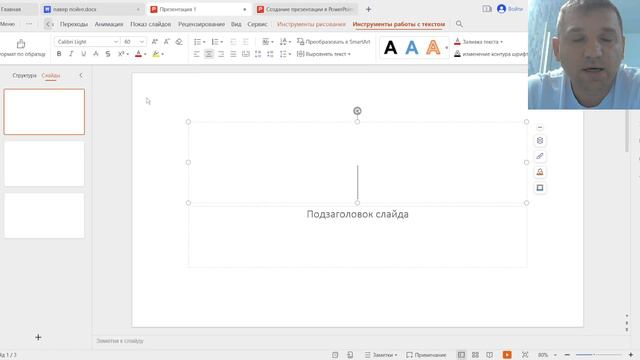
Task: Open the font name dropdown
Action: 116,42
